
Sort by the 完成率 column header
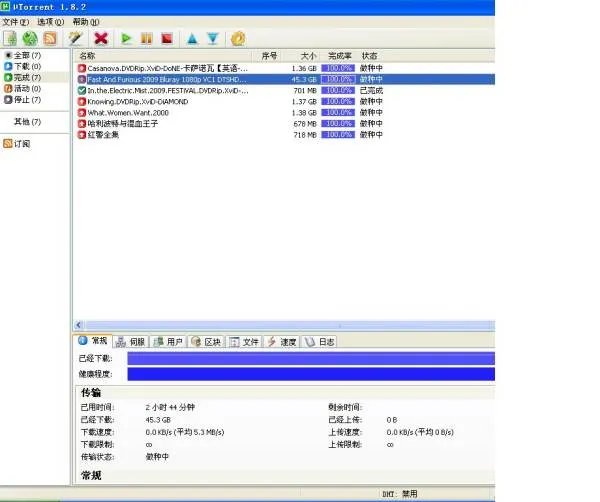coord(340,56)
